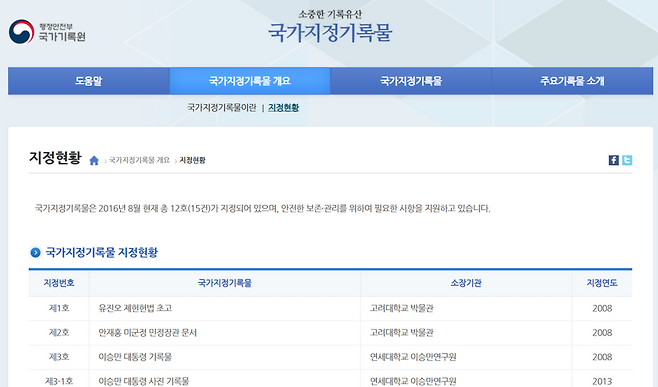658x387 pixels.
Task: Share page via Twitter icon
Action: pos(627,160)
